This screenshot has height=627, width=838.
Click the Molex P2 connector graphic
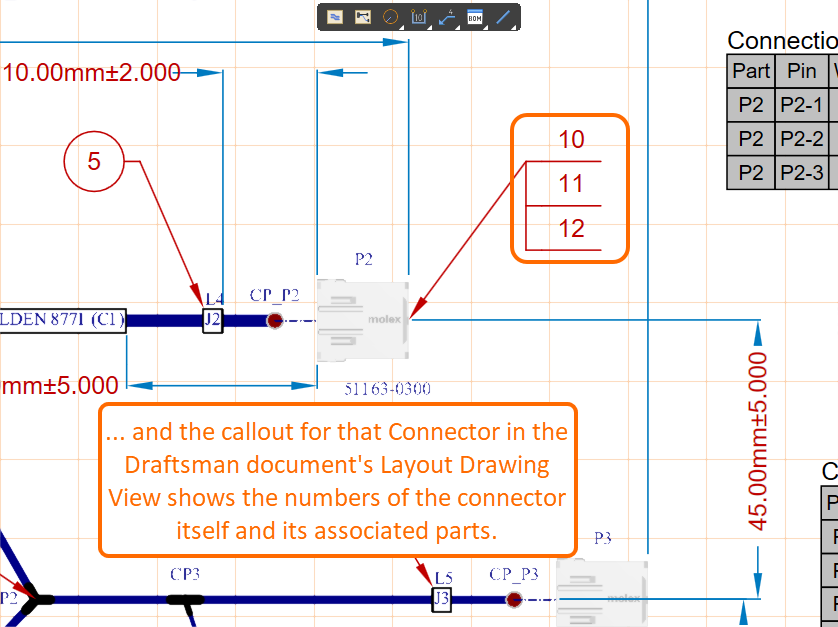point(362,320)
